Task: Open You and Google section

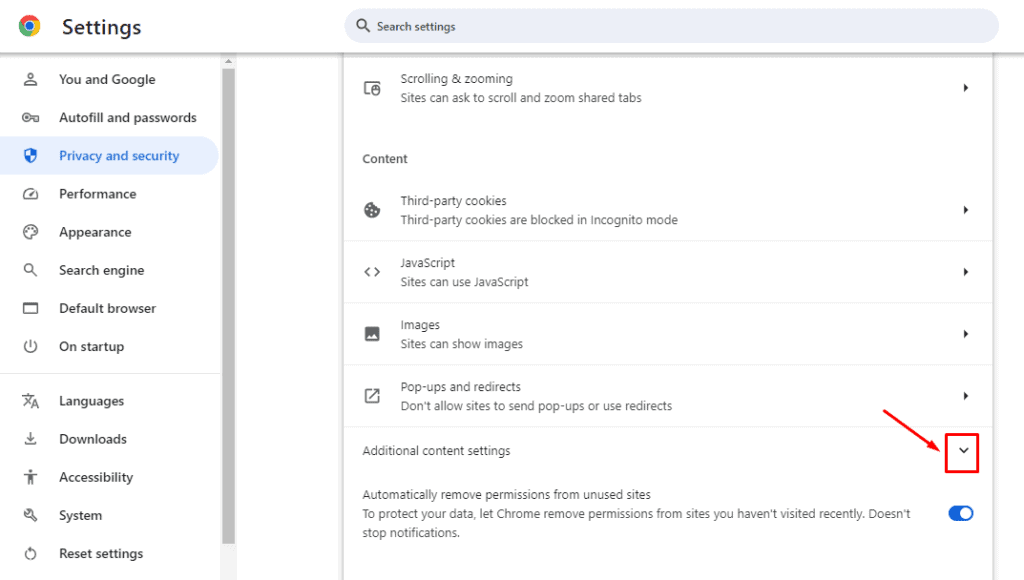Action: click(x=109, y=79)
